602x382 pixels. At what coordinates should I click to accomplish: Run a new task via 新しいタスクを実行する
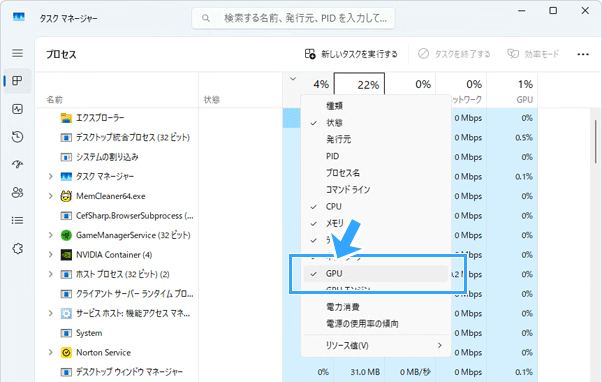[351, 54]
